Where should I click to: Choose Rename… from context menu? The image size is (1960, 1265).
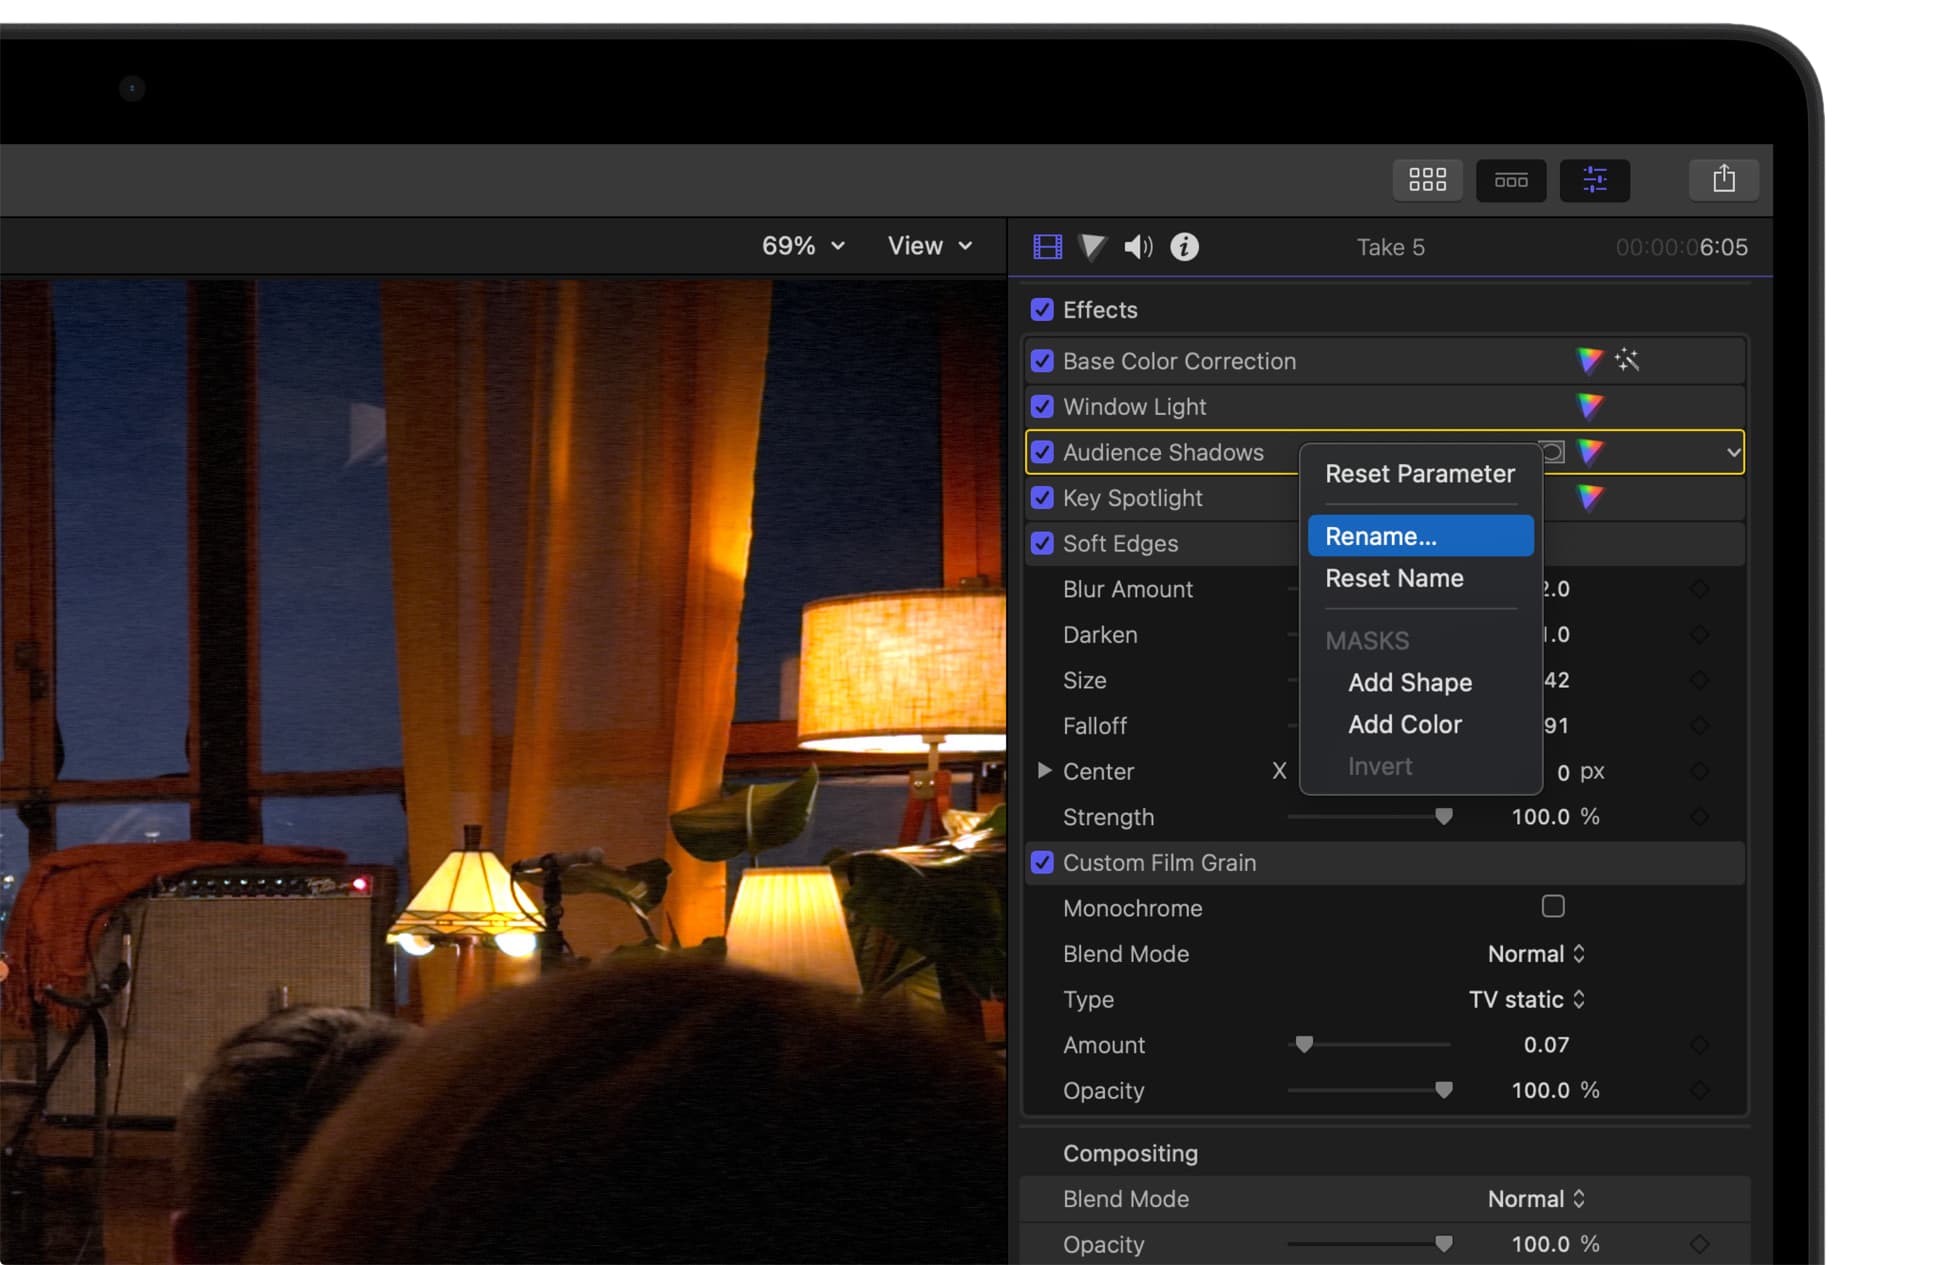click(1420, 536)
